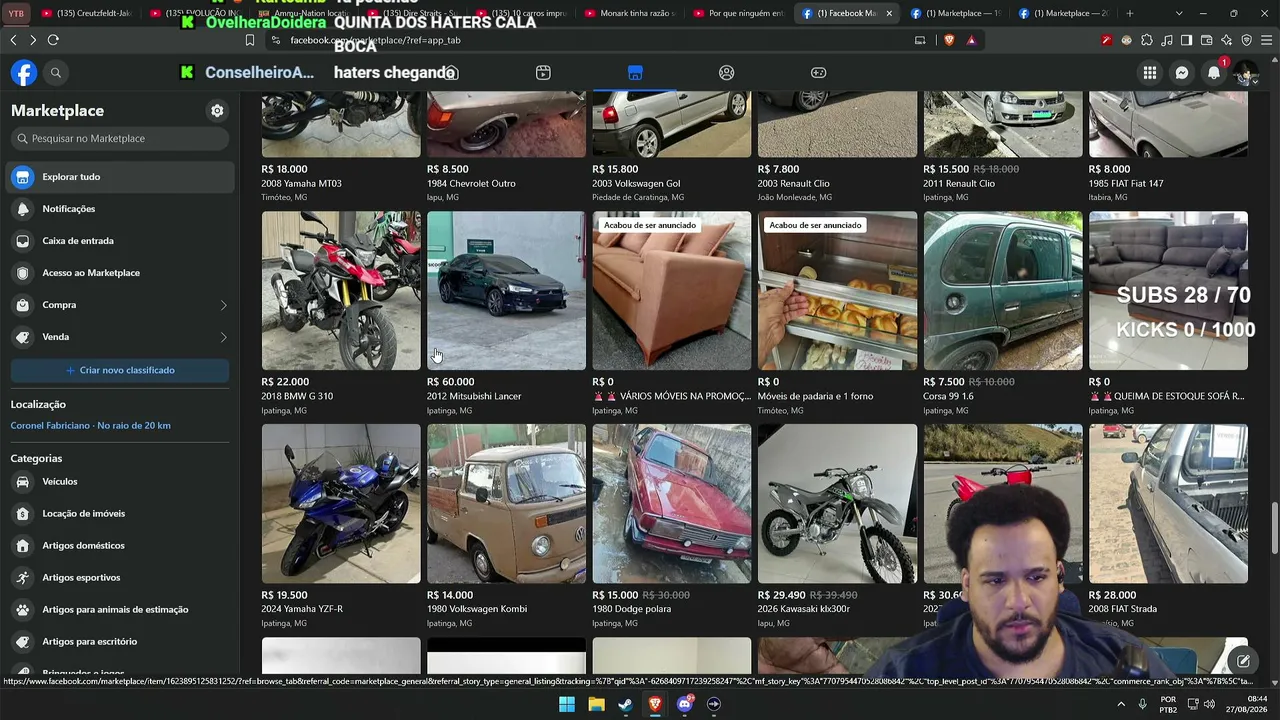This screenshot has width=1280, height=720.
Task: Open the 2012 Mitsubishi Lancer listing photo
Action: point(506,290)
